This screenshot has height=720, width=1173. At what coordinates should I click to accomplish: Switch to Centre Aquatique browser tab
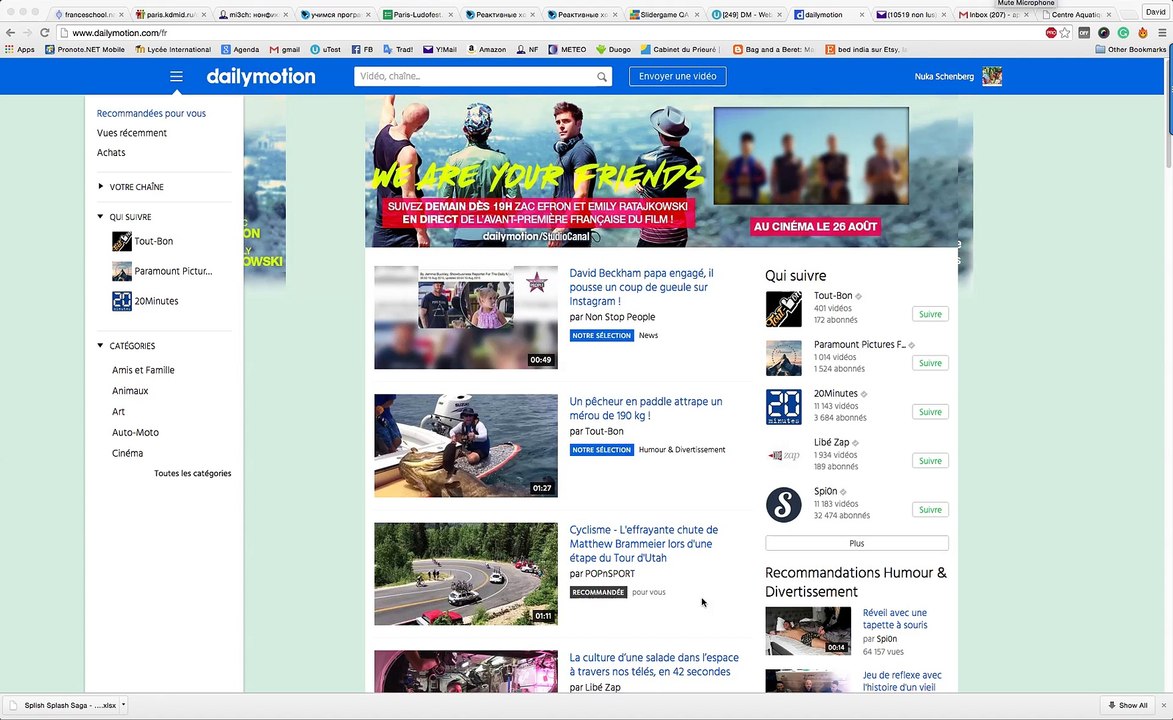point(1075,14)
